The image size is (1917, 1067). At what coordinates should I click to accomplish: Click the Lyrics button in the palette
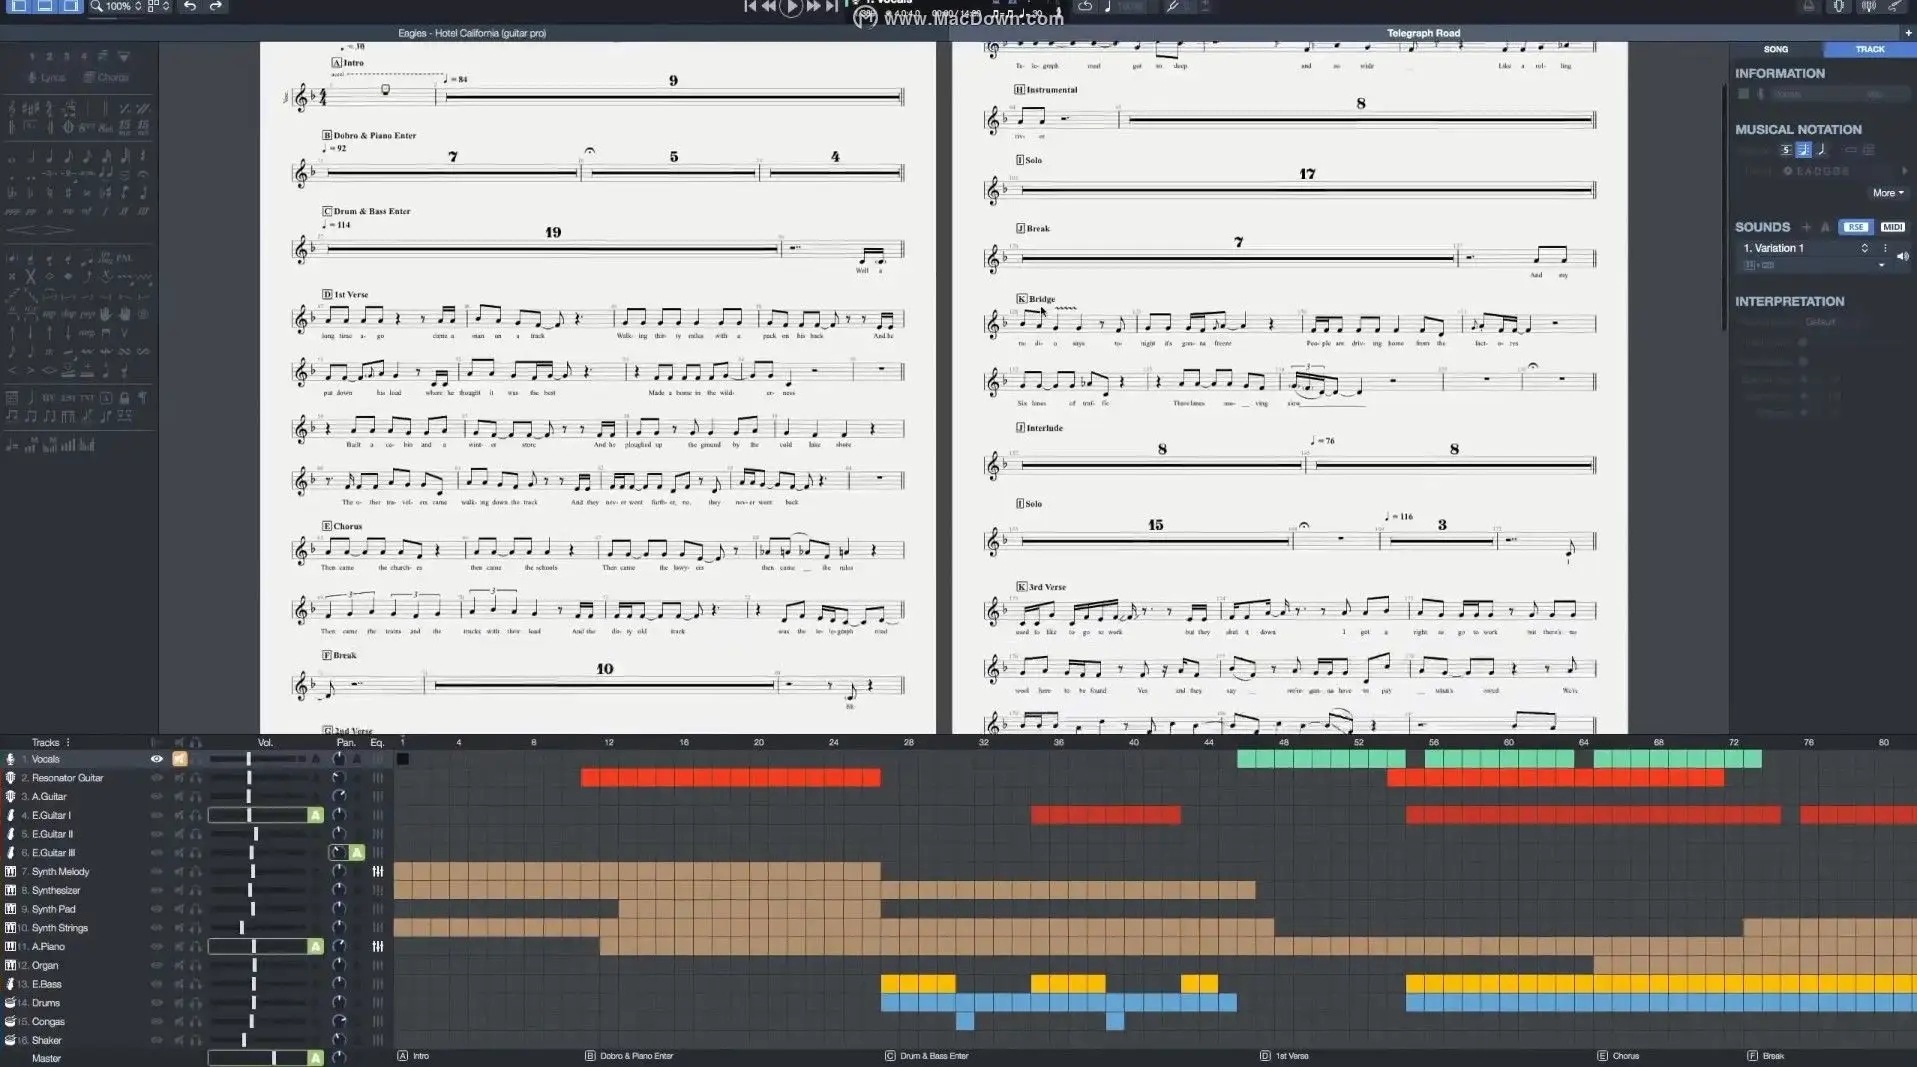coord(46,77)
